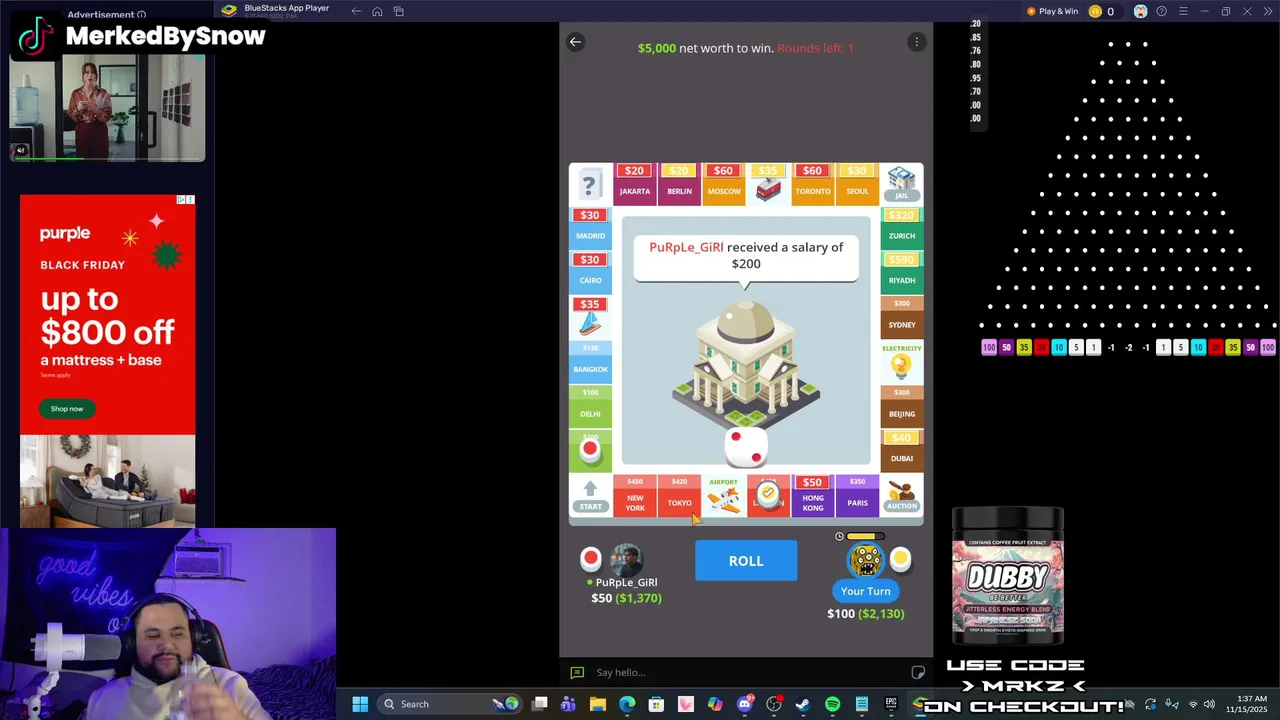Screen dimensions: 1280x720
Task: Click BlueStacks home icon
Action: pyautogui.click(x=377, y=11)
